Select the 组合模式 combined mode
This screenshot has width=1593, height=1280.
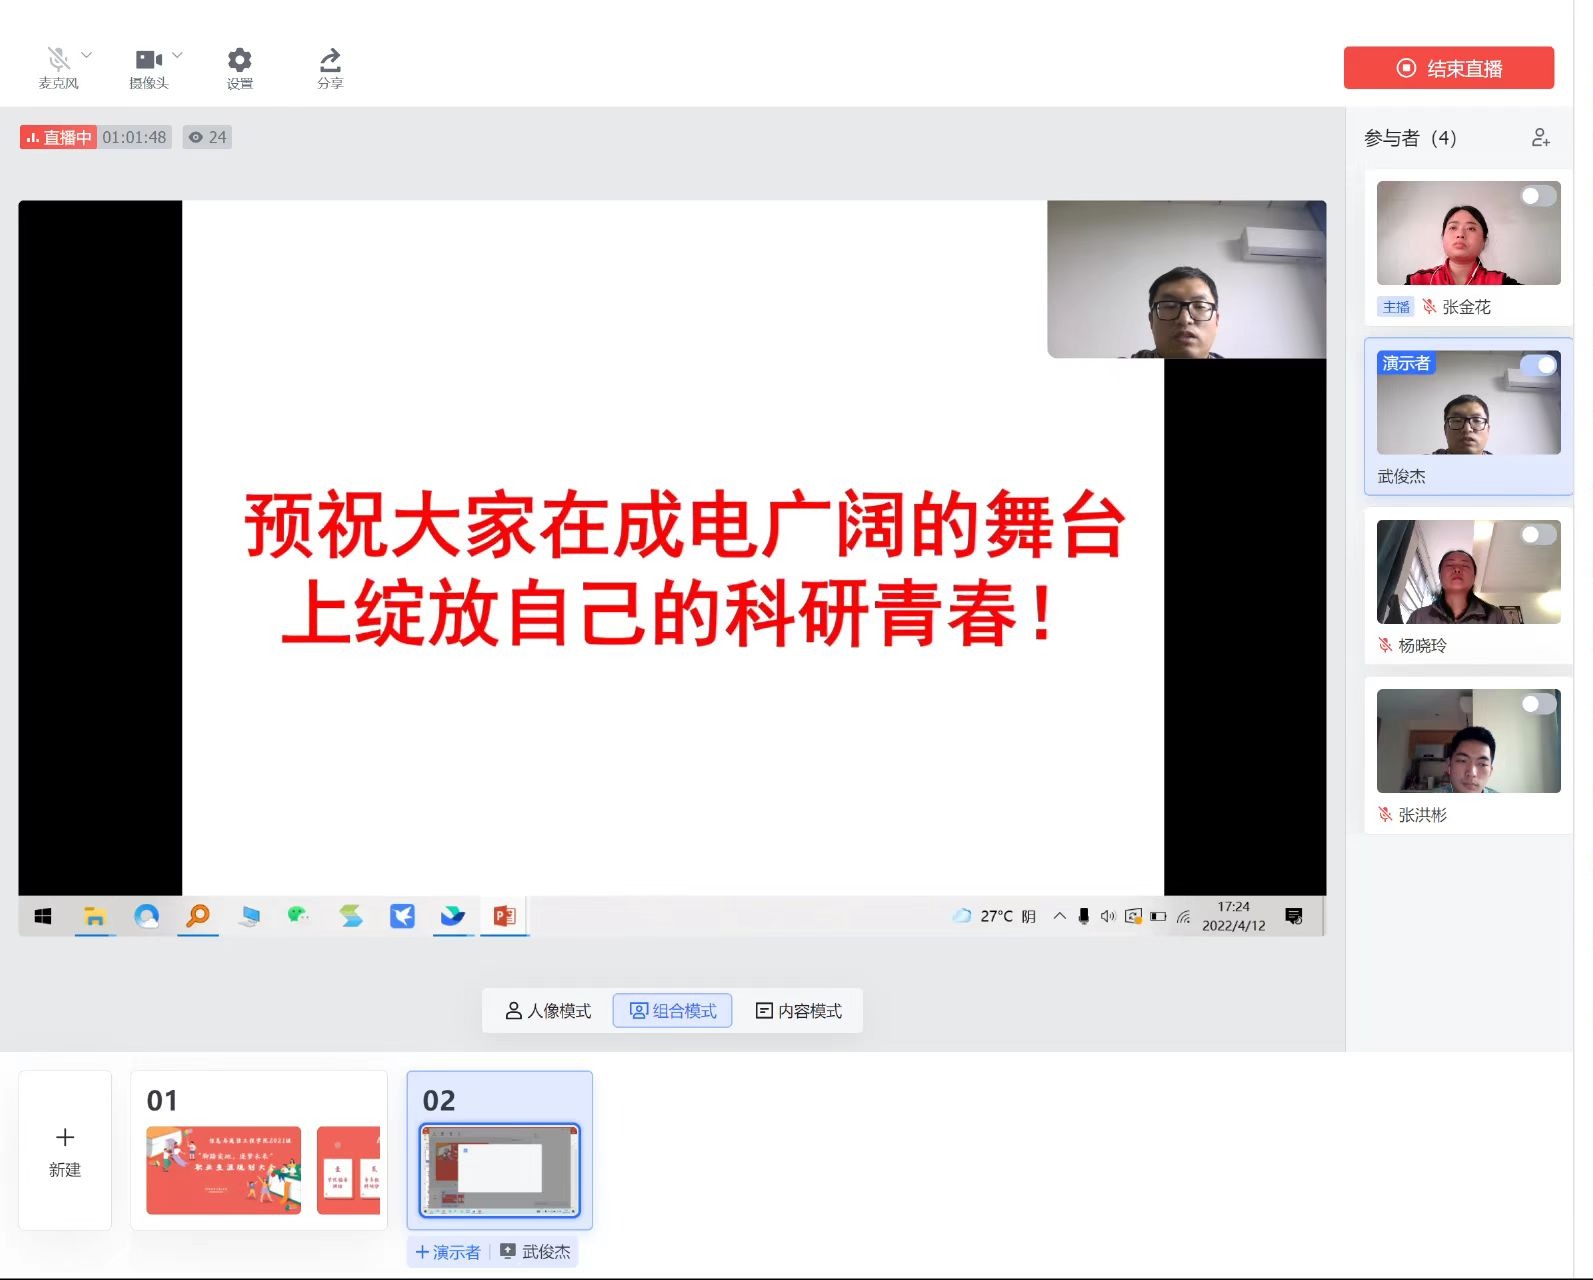(x=672, y=1011)
